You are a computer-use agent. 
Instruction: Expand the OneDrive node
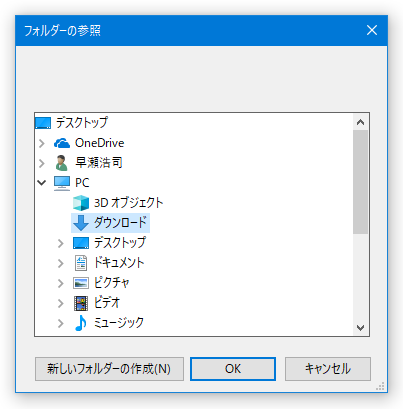point(42,143)
